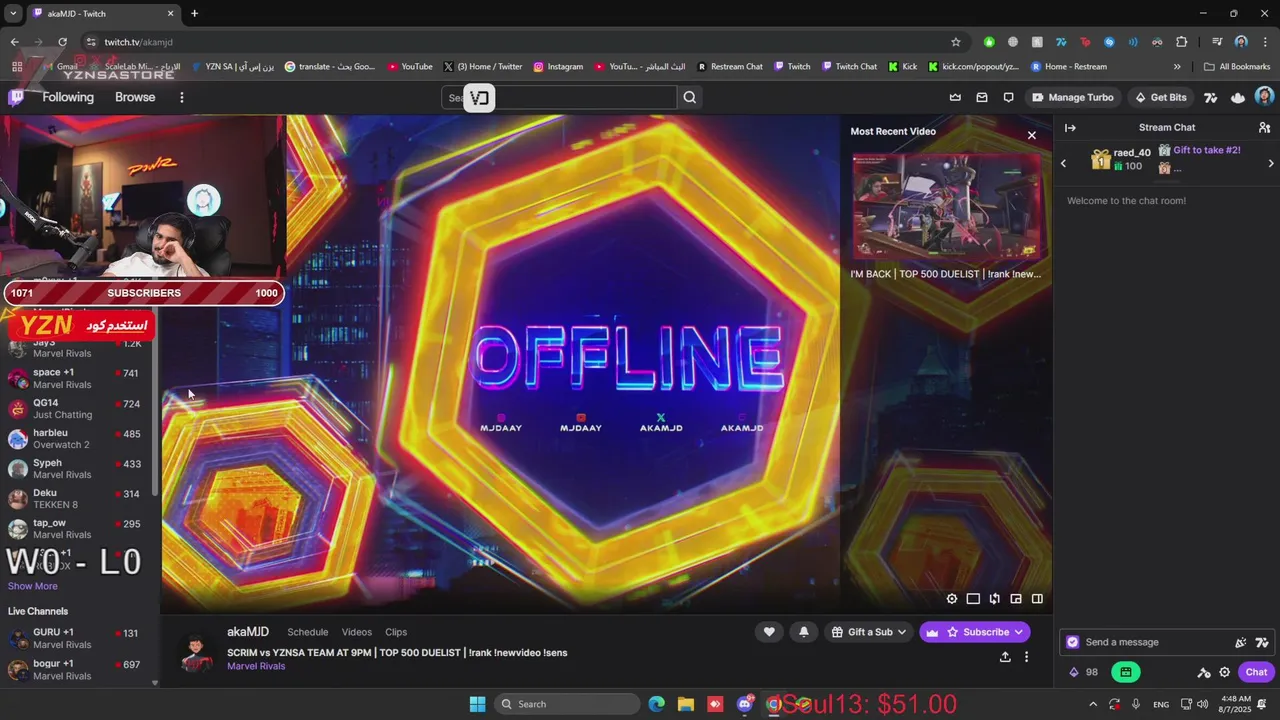This screenshot has width=1280, height=720.
Task: Click the taskbar Search box
Action: (567, 704)
